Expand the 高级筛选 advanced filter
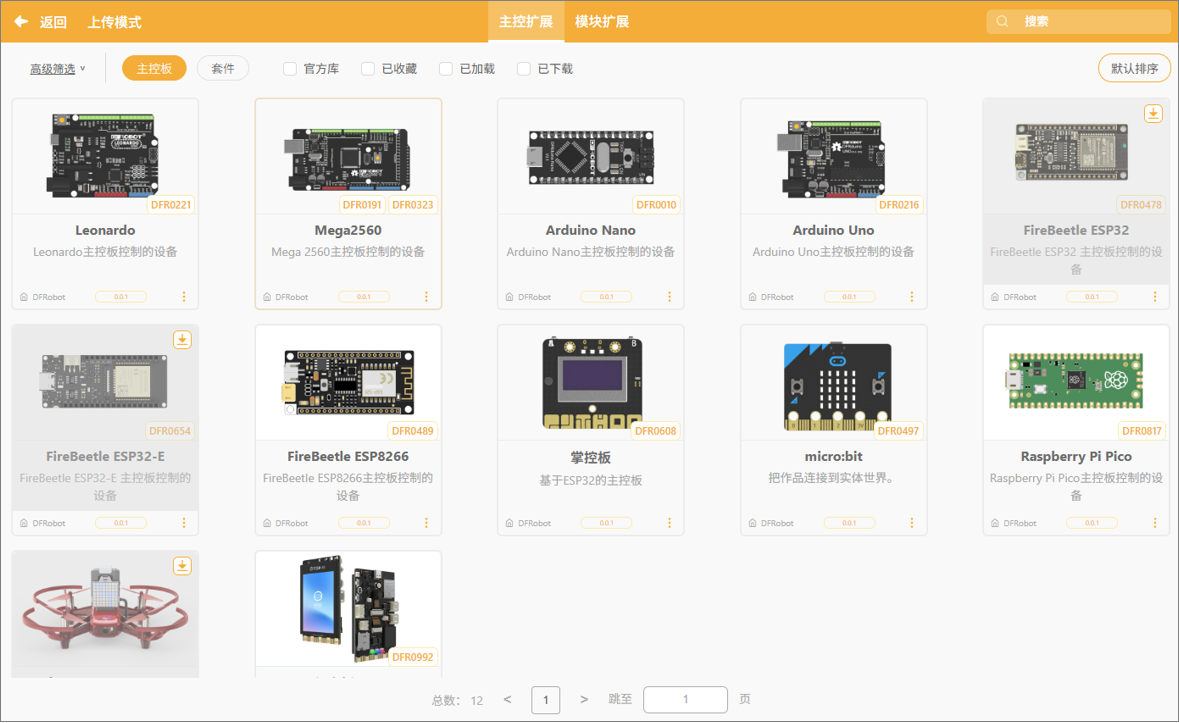1179x723 pixels. (x=57, y=69)
